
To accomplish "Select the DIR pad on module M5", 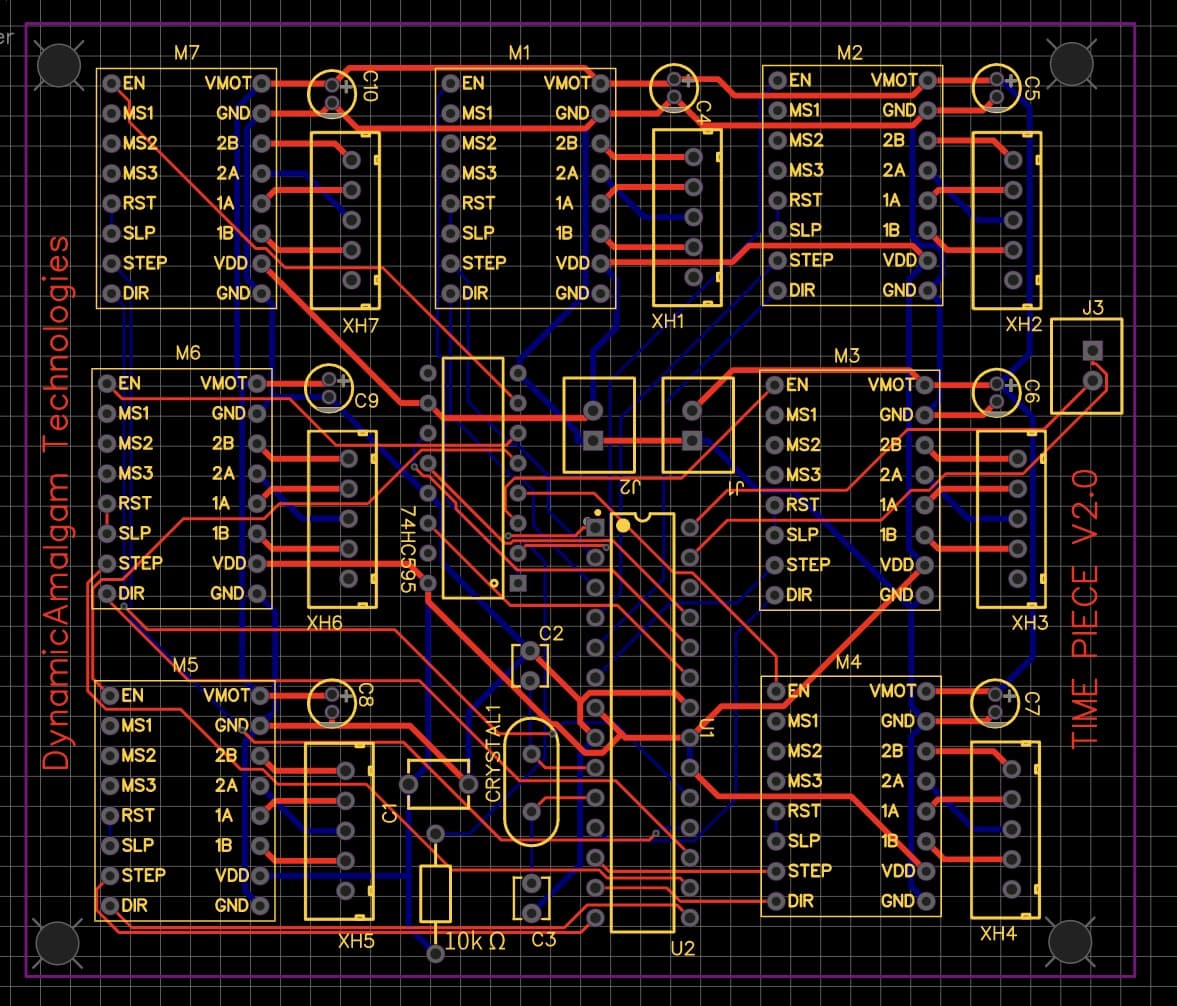I will point(110,906).
